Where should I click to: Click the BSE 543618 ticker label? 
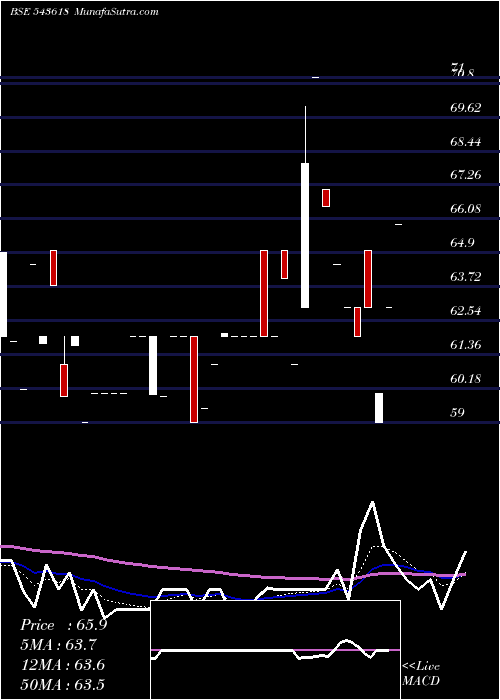pyautogui.click(x=39, y=12)
